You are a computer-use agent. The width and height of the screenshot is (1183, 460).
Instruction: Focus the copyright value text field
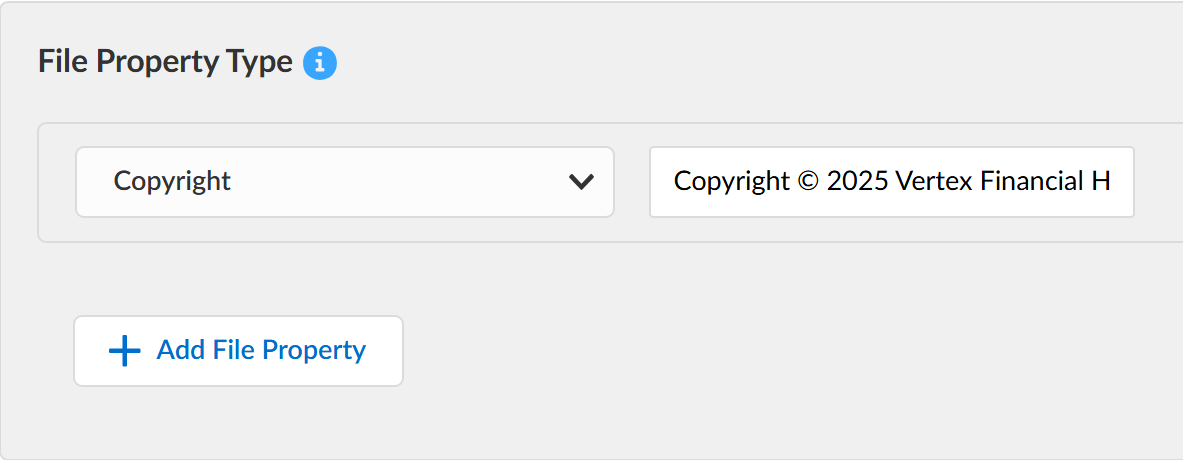(891, 182)
